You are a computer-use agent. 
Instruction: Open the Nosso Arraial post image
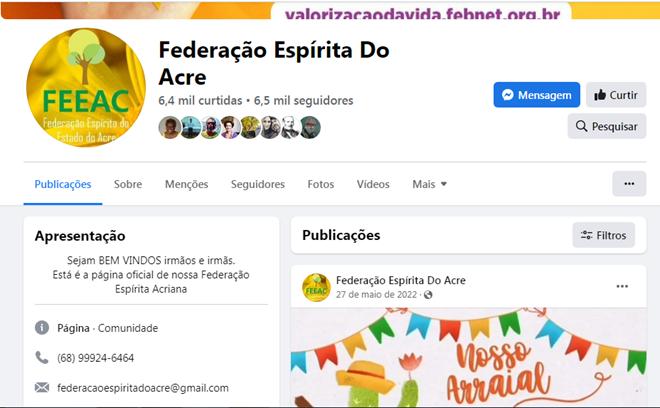(468, 357)
